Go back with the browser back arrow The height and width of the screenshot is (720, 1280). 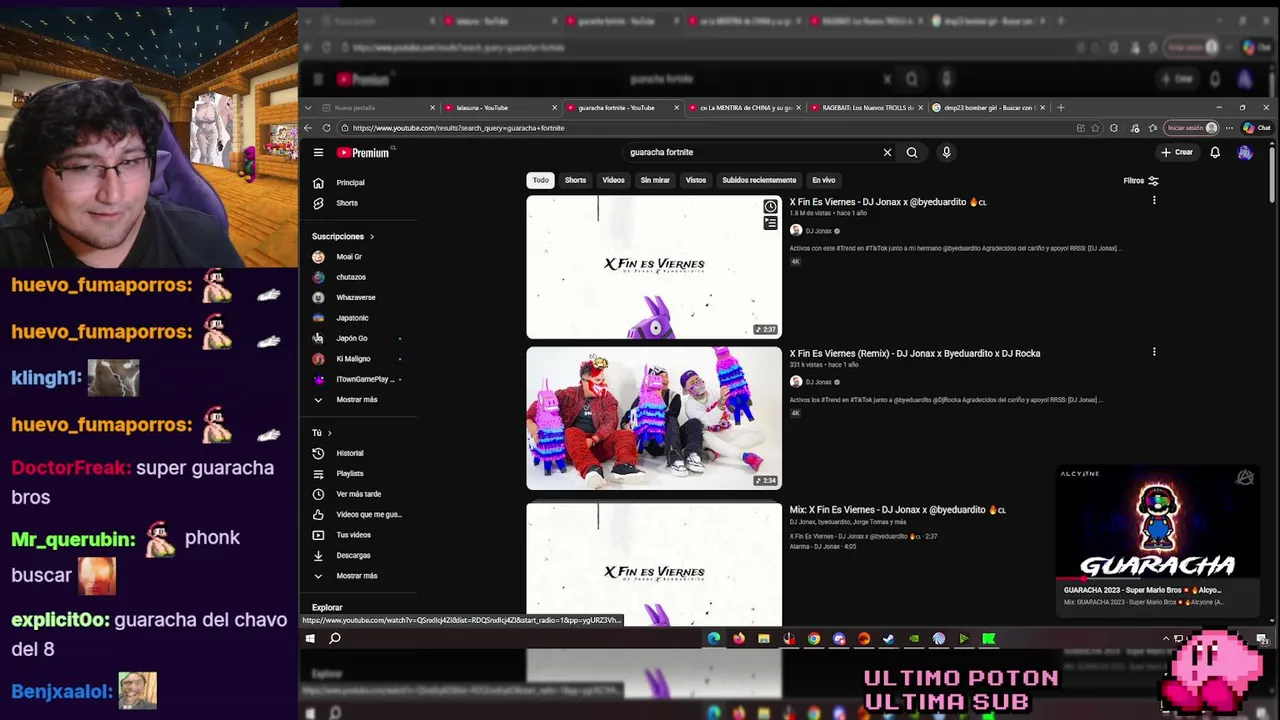[x=308, y=128]
